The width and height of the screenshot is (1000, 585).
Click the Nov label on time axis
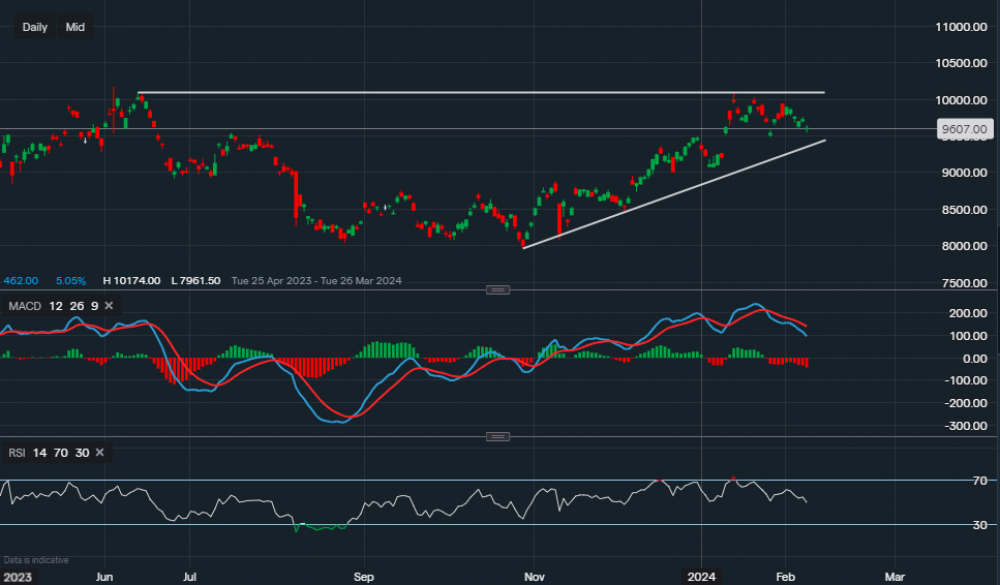[533, 576]
